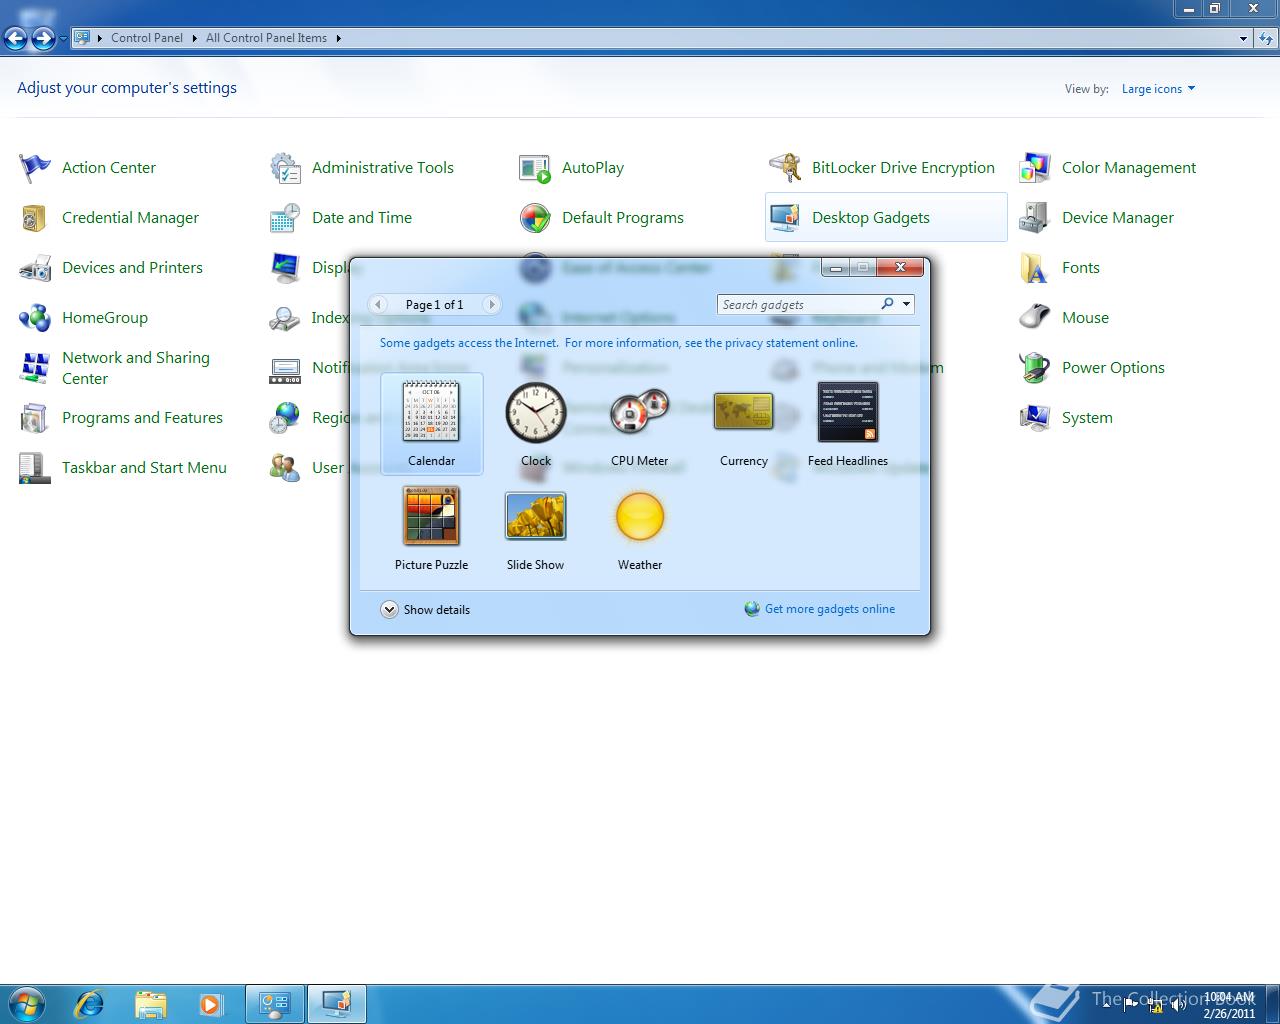Select the Clock gadget icon
The image size is (1280, 1024).
[535, 412]
